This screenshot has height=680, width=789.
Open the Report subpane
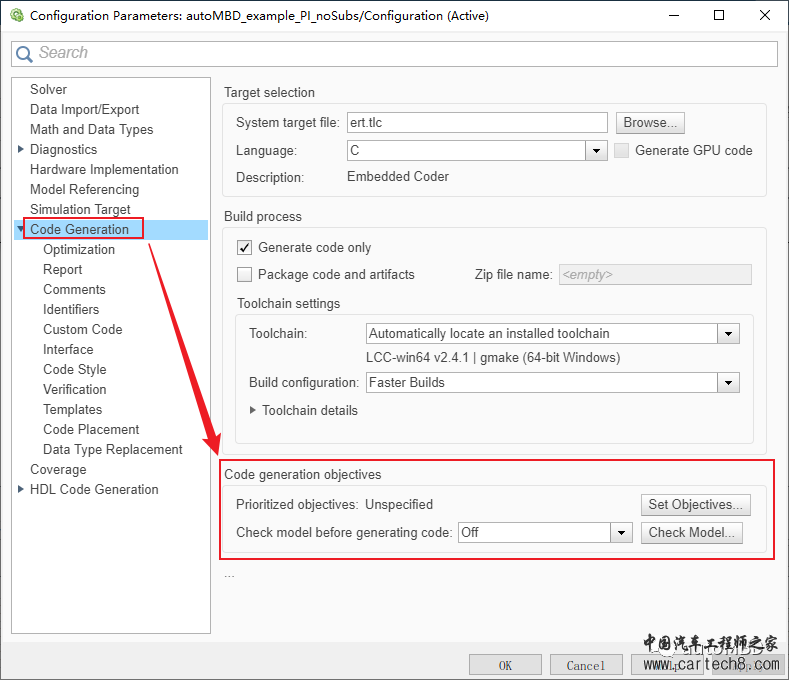click(62, 270)
